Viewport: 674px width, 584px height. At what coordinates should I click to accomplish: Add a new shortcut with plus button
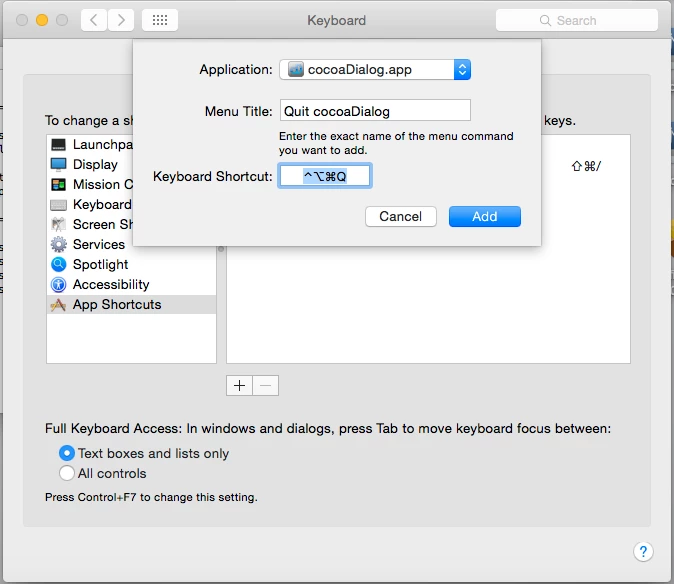239,385
